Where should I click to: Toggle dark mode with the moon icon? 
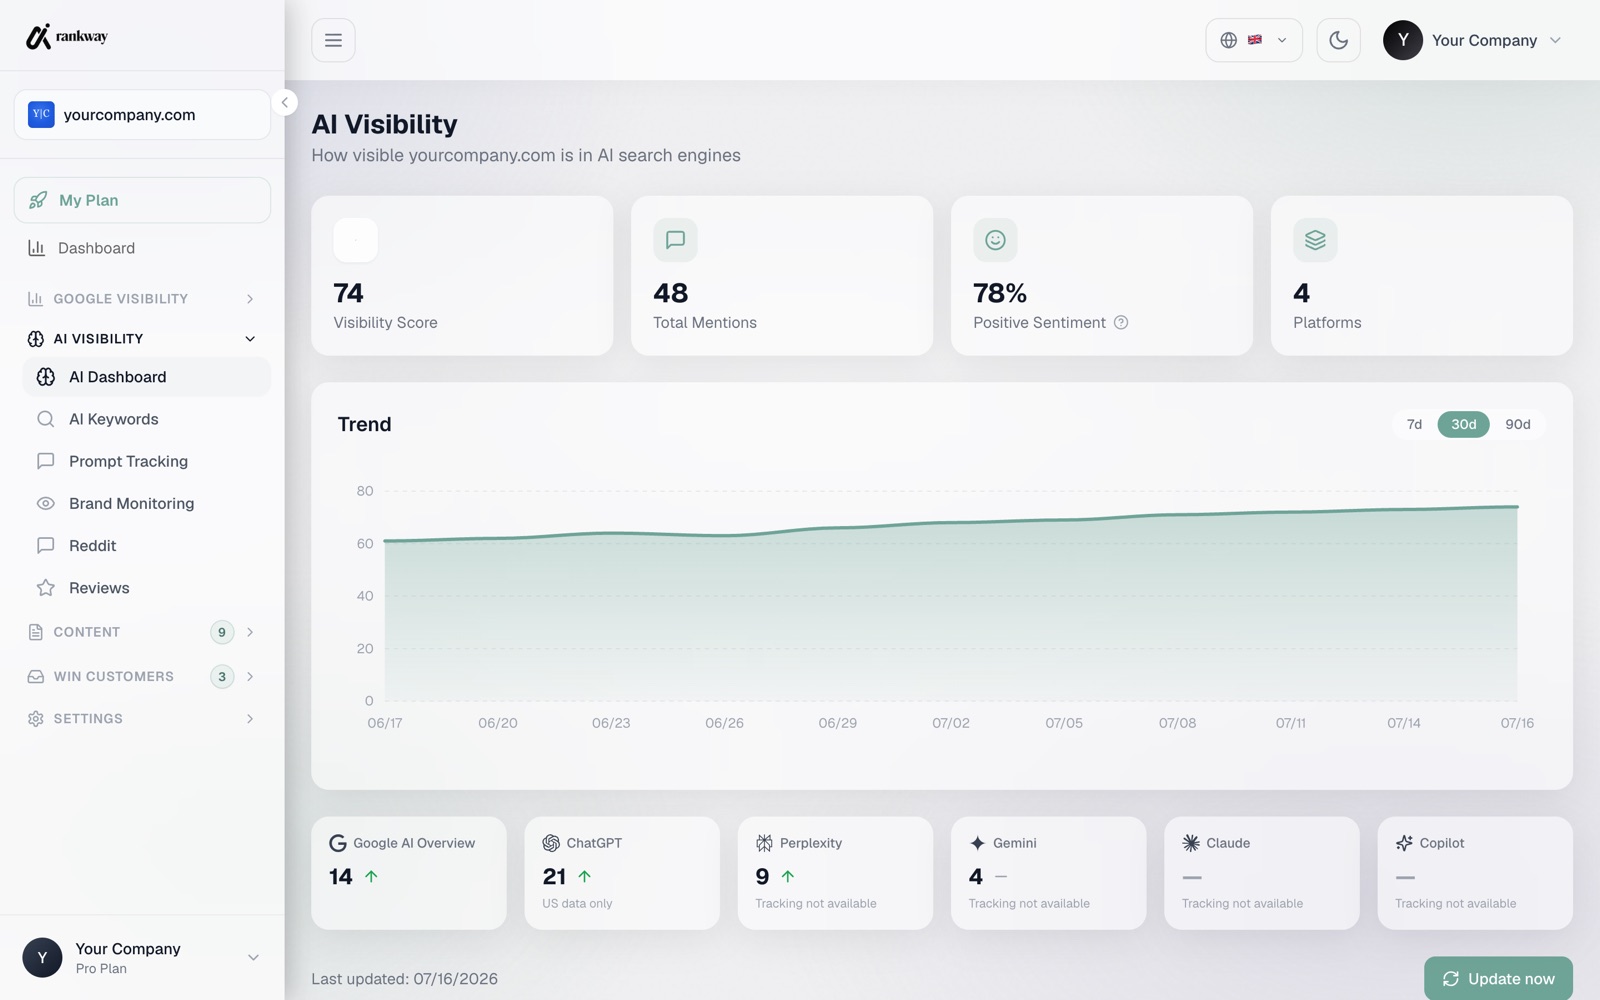pos(1338,40)
